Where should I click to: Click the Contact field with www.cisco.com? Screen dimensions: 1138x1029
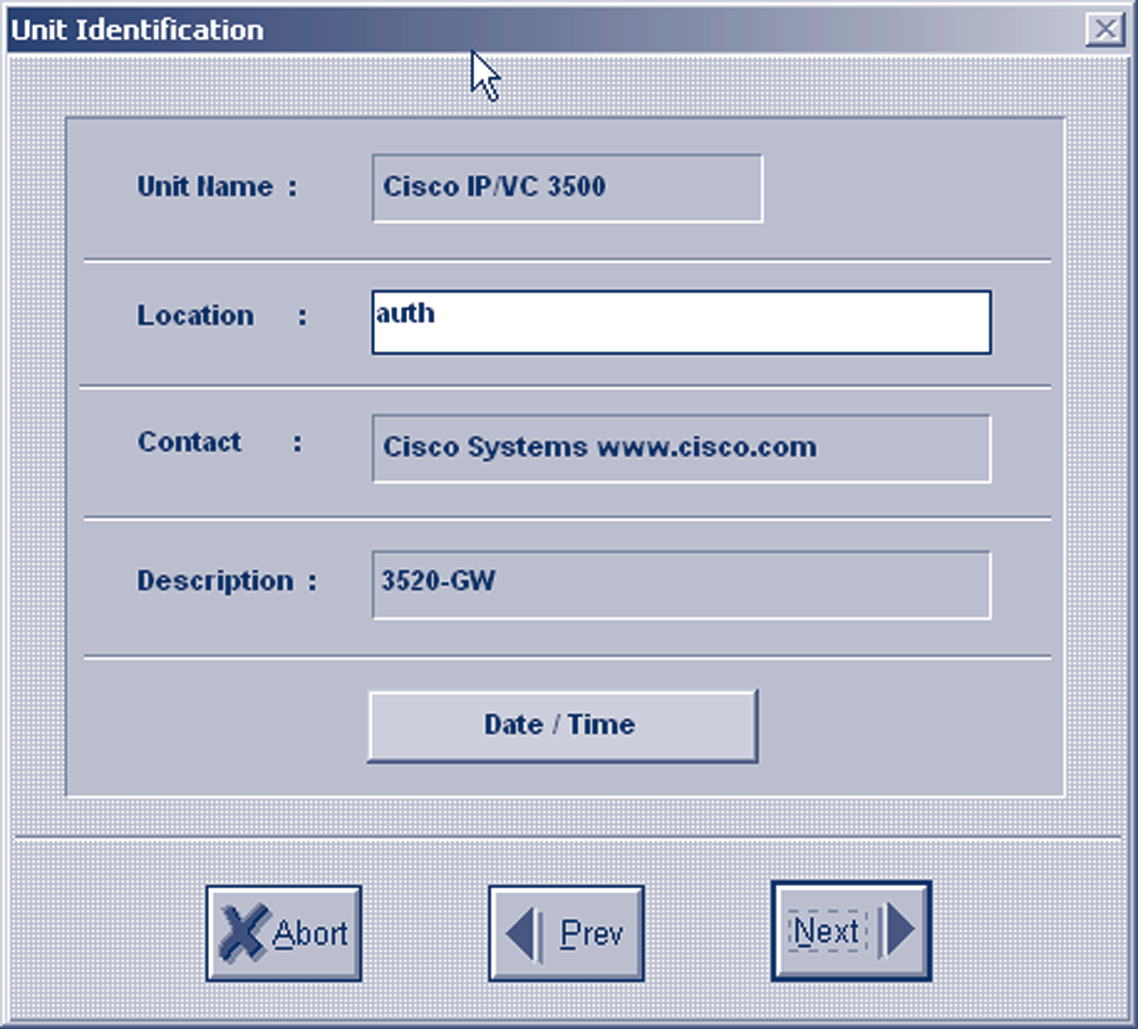pyautogui.click(x=680, y=447)
